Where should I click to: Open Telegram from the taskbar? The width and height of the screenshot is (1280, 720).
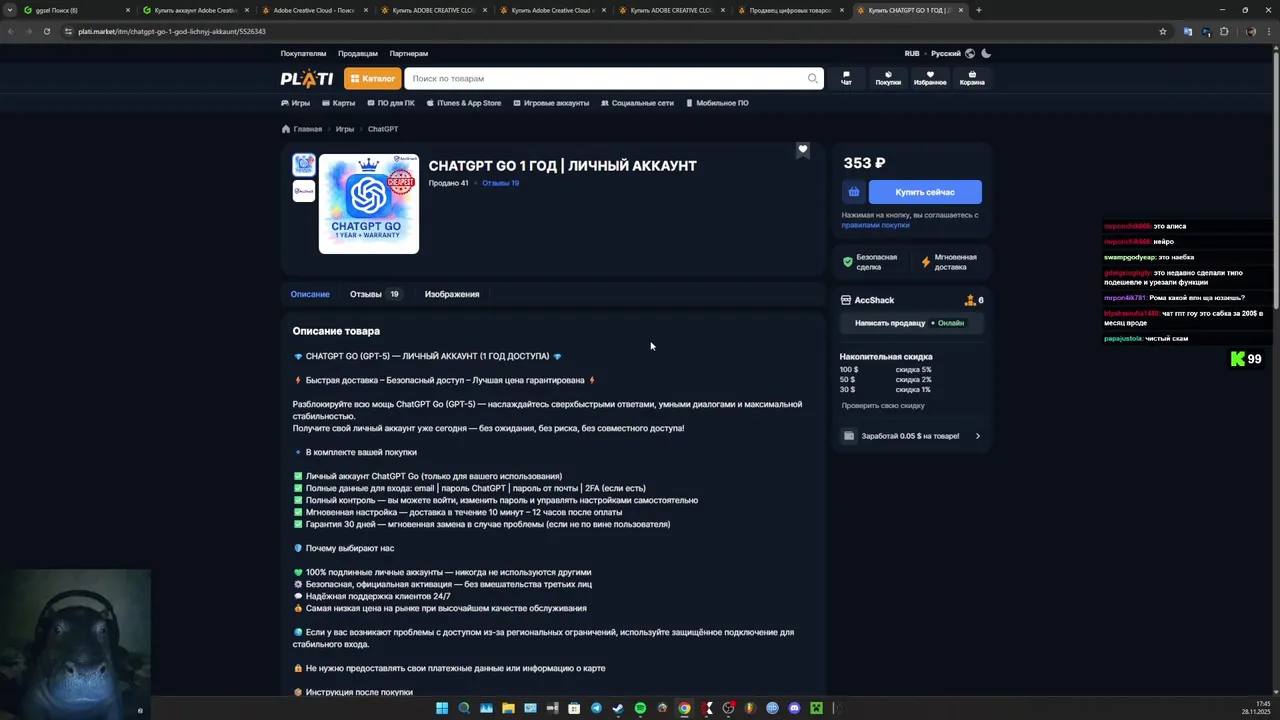[x=596, y=708]
